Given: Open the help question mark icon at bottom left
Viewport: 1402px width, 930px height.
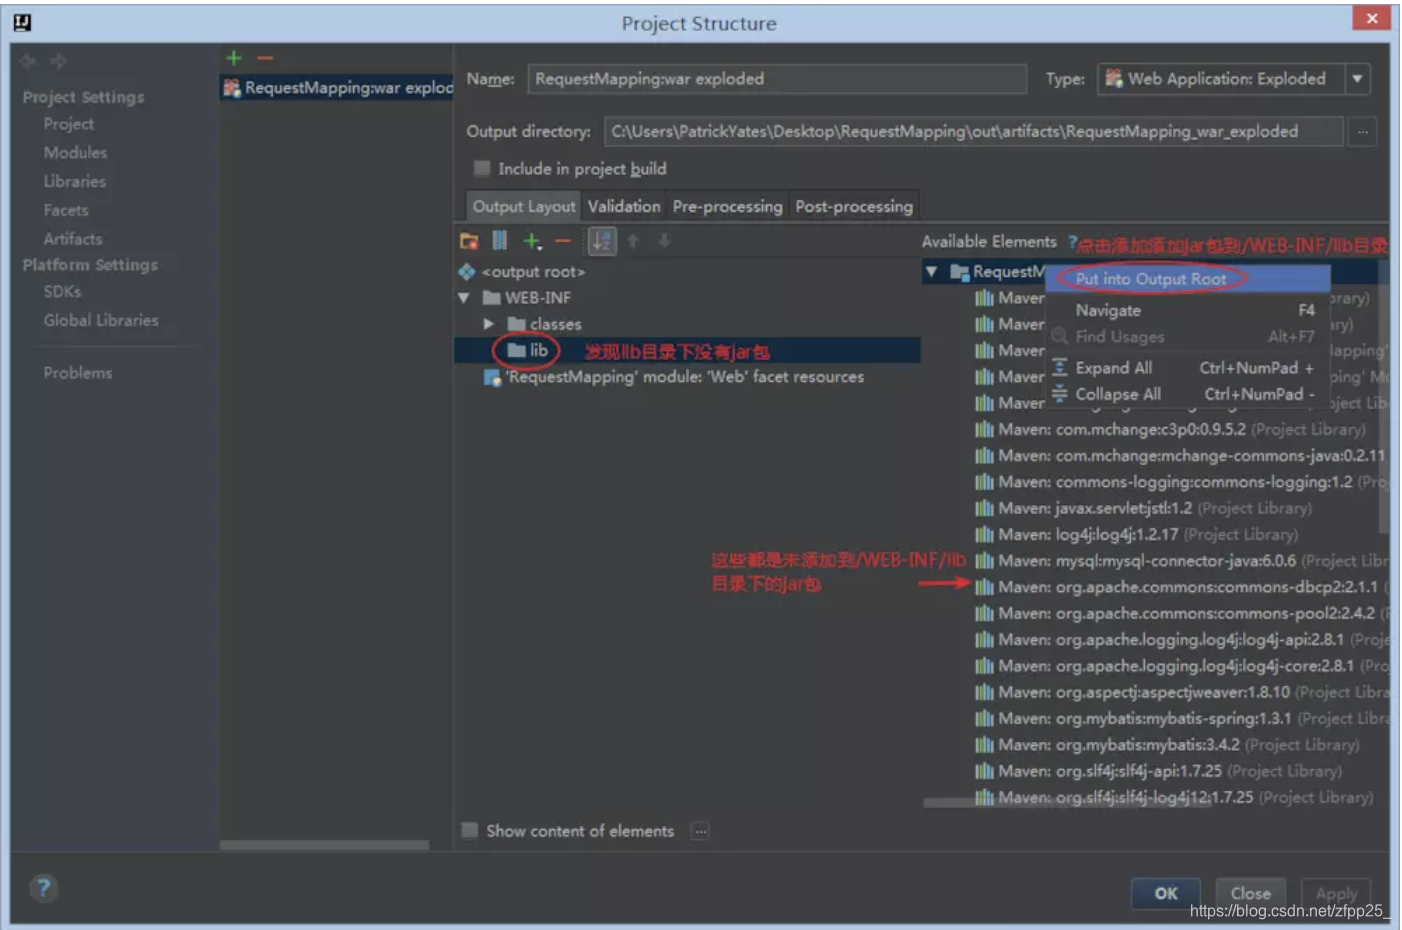Looking at the screenshot, I should click(43, 889).
